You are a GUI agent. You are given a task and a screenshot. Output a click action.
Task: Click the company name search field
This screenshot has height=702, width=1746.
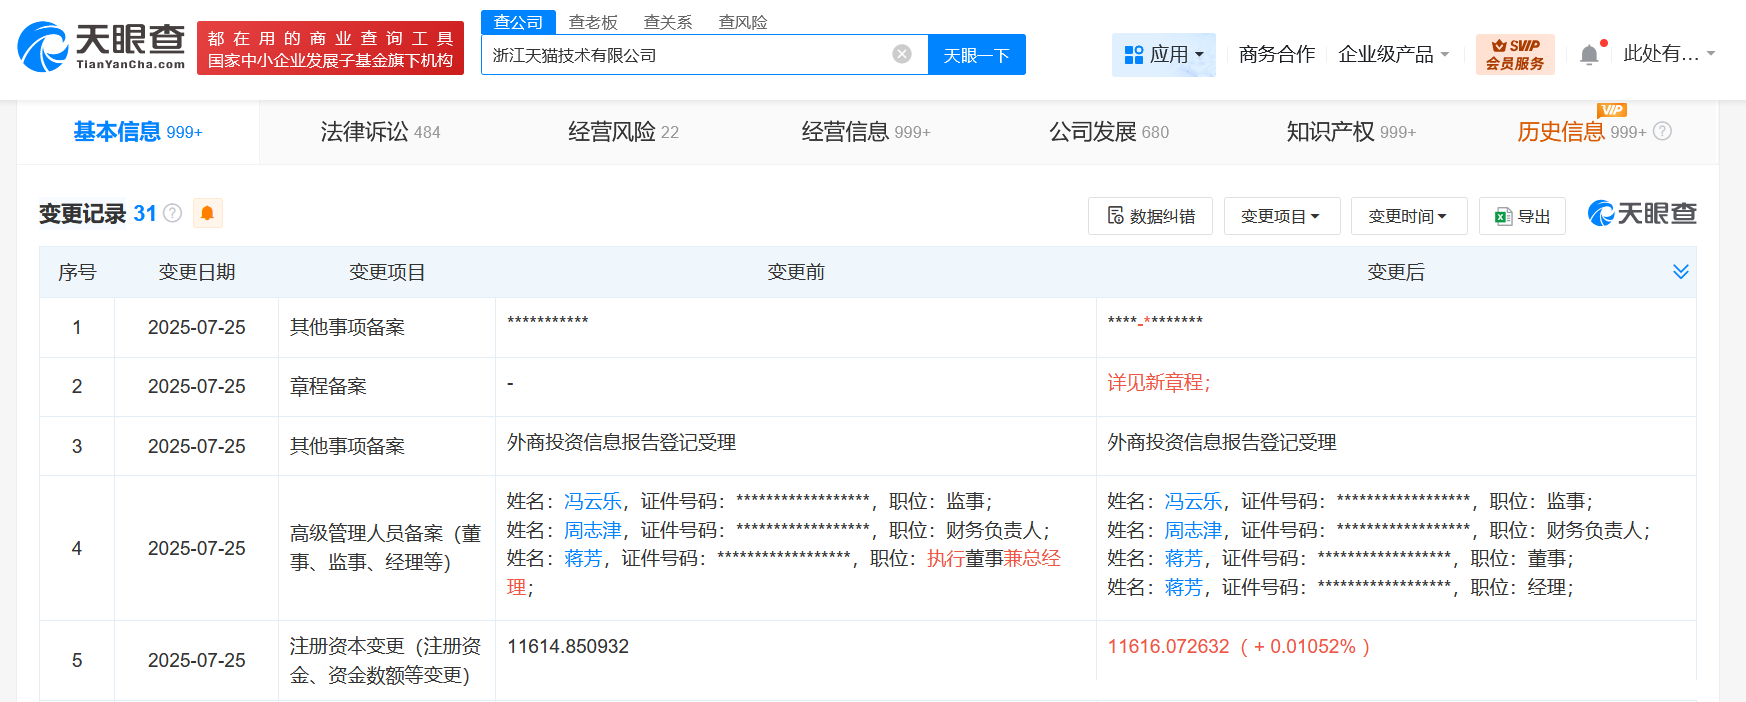(685, 55)
